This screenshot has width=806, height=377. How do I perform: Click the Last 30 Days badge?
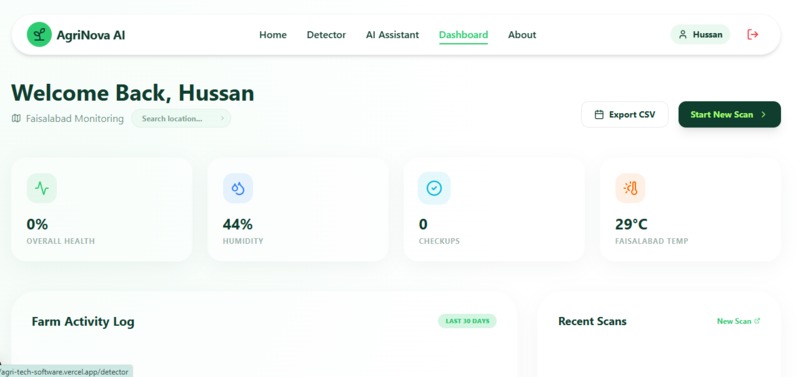(x=467, y=321)
